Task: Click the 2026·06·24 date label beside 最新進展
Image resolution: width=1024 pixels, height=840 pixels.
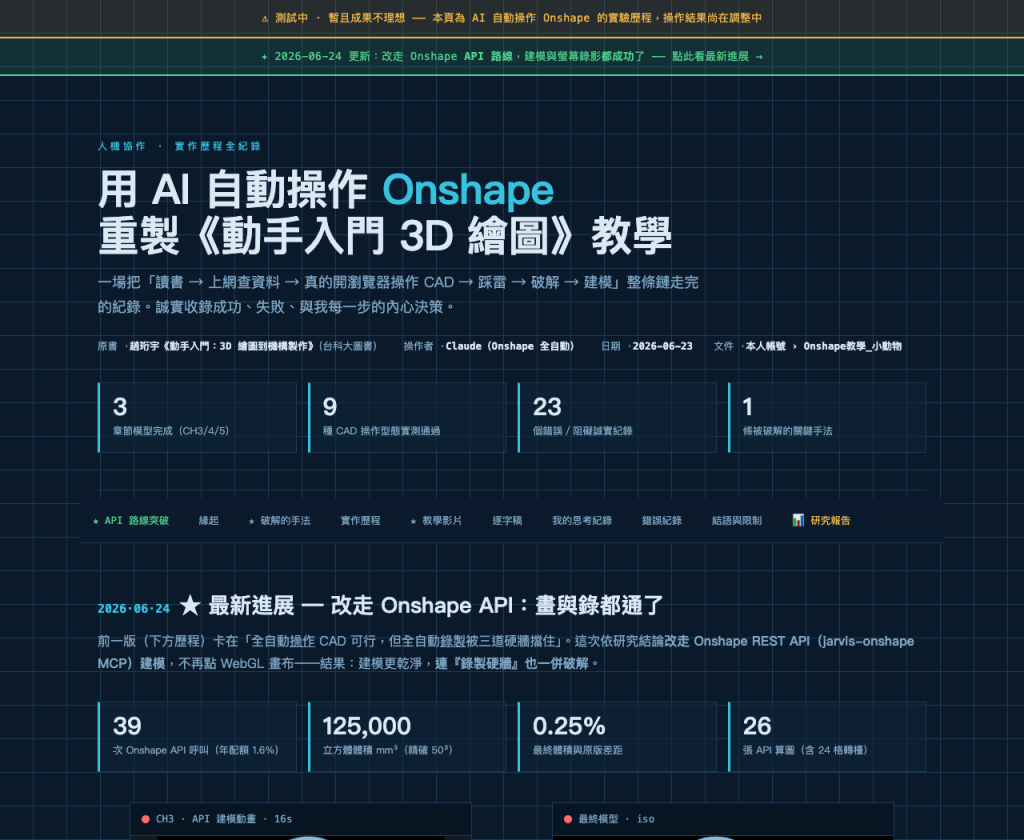Action: [x=134, y=609]
